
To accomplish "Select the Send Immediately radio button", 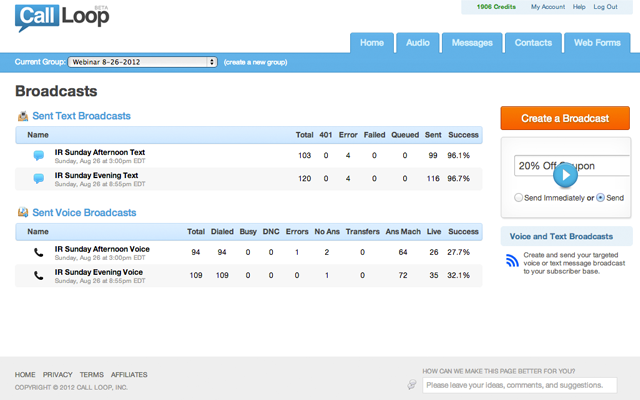I will [518, 198].
